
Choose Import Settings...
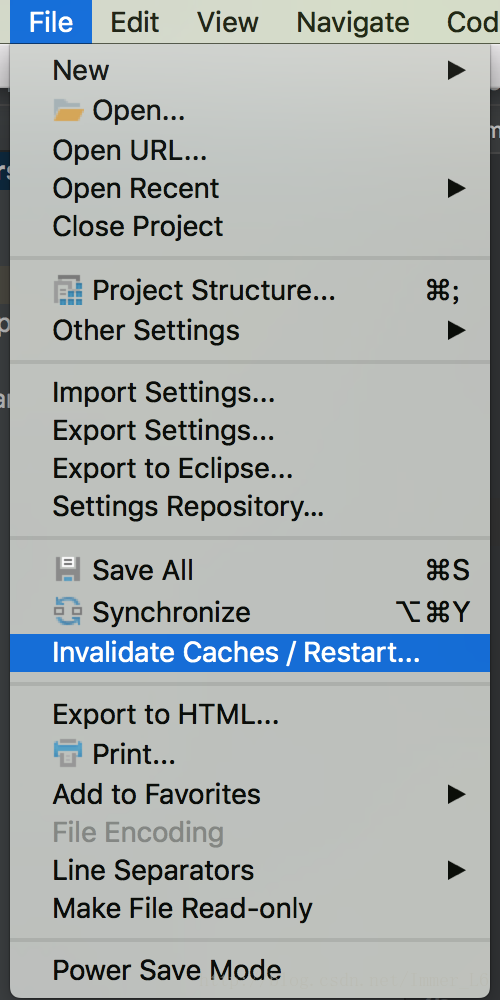click(x=250, y=392)
